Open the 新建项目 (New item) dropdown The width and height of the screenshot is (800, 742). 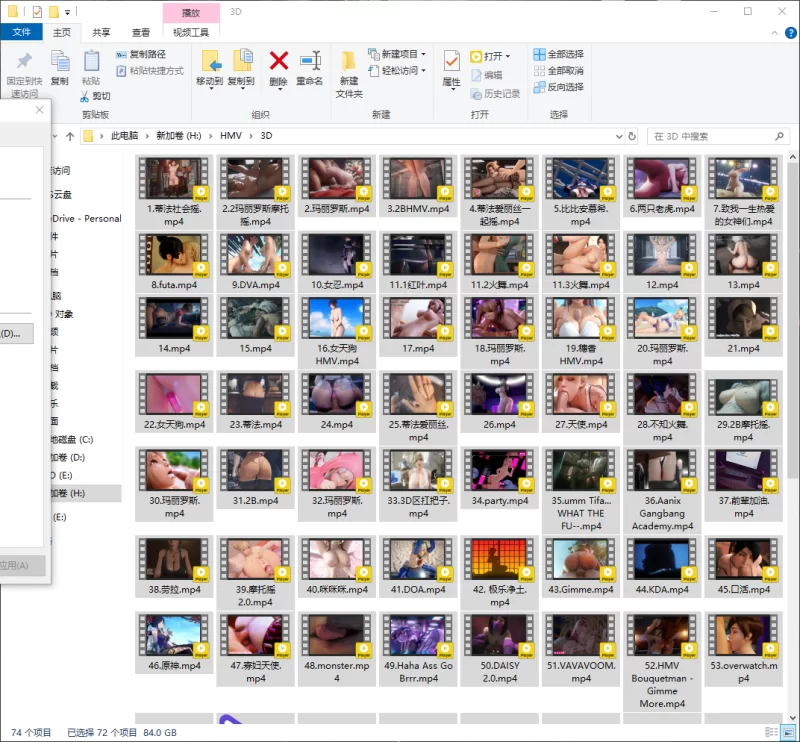pos(397,54)
